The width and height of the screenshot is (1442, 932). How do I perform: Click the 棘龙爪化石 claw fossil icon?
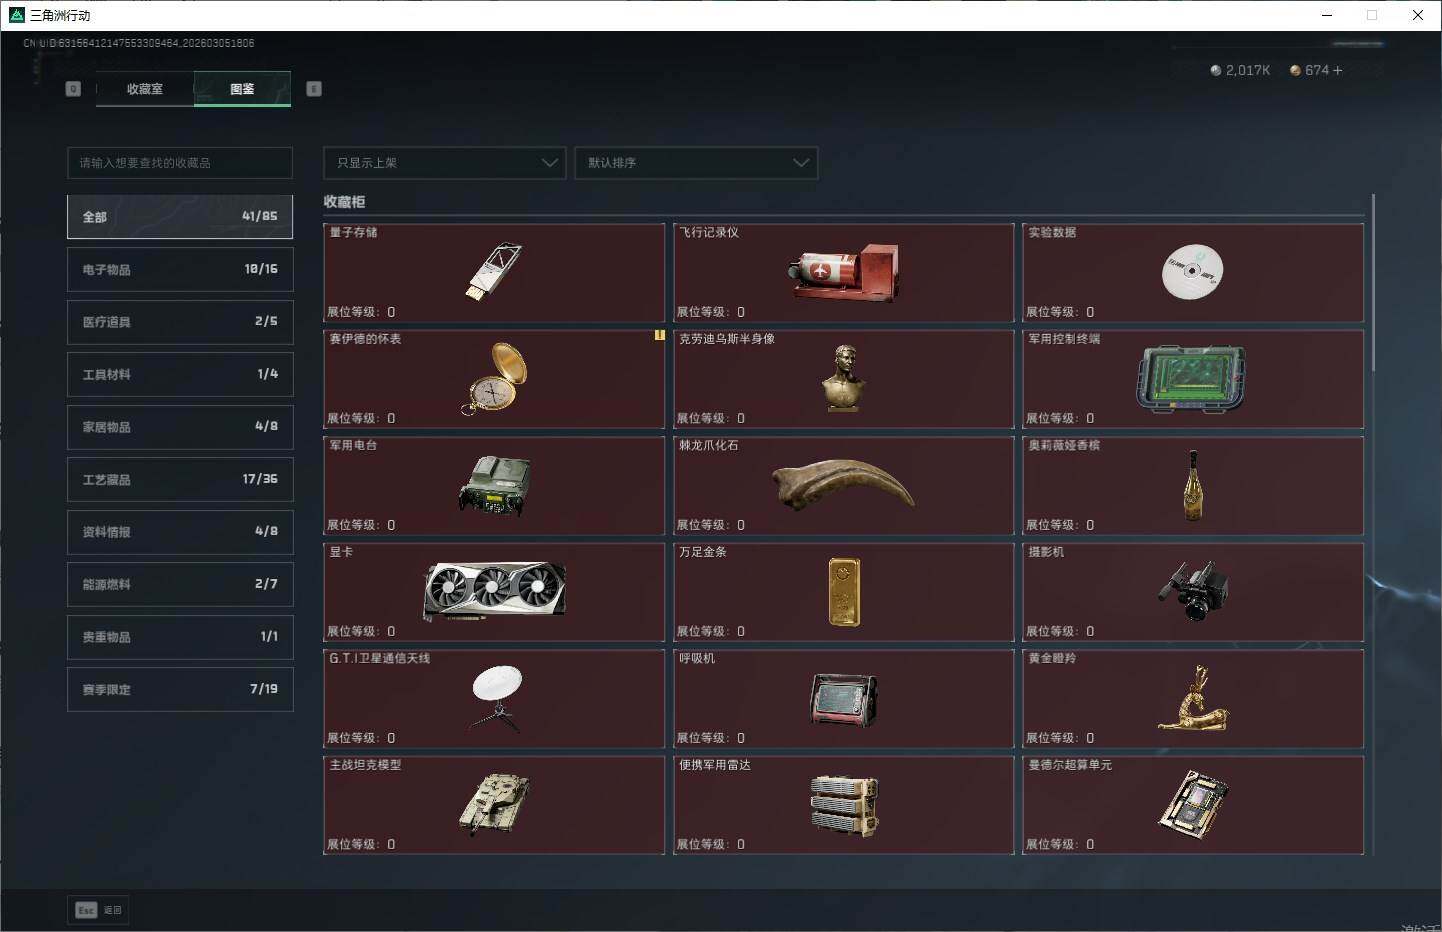pos(844,484)
